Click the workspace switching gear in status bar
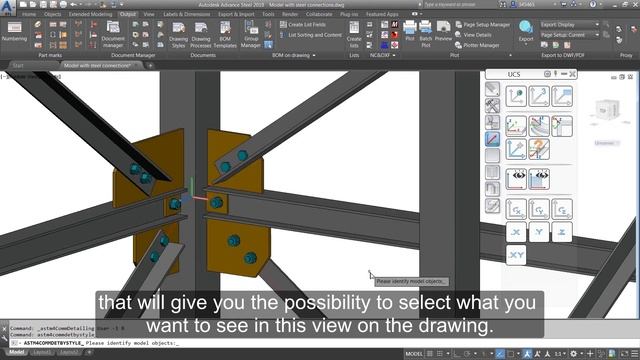Image resolution: width=640 pixels, height=360 pixels. (x=573, y=353)
